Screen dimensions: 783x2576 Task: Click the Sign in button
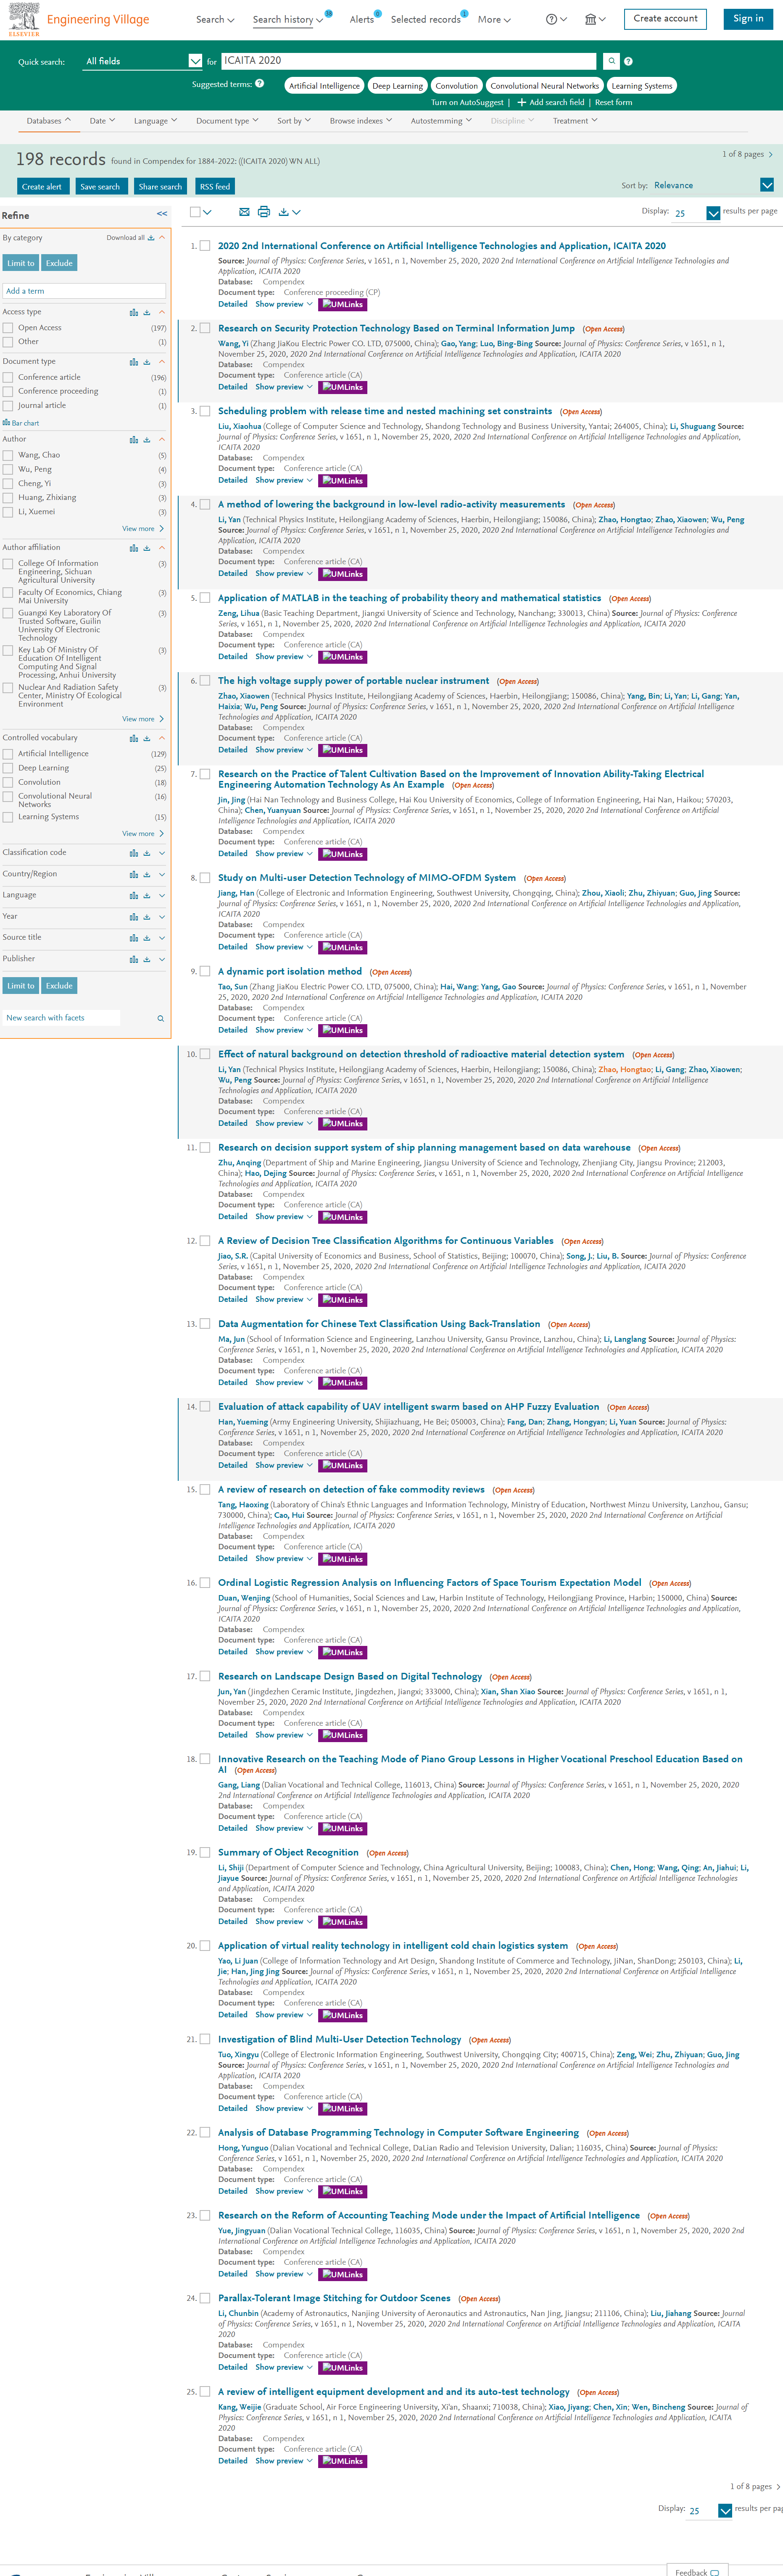tap(748, 19)
